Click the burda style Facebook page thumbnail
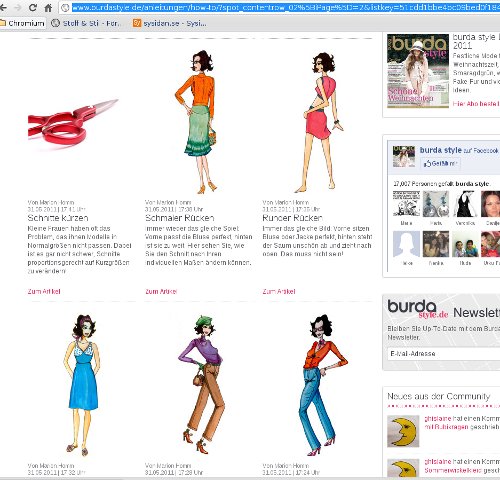The height and width of the screenshot is (480, 500). (404, 156)
